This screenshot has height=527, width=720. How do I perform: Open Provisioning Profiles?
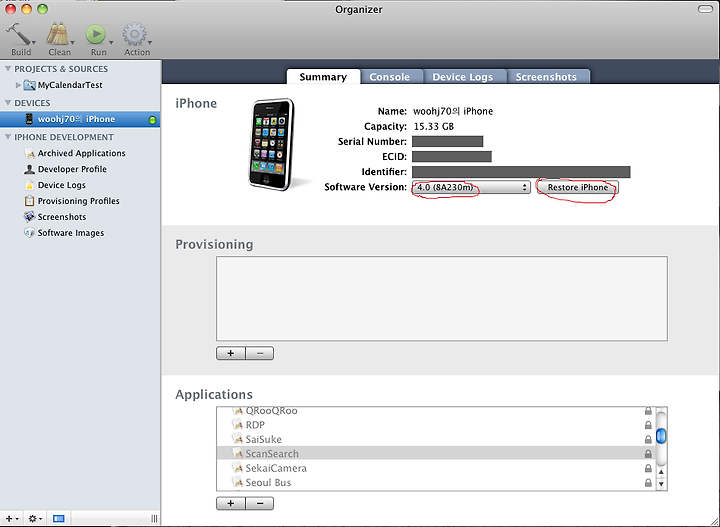[79, 201]
